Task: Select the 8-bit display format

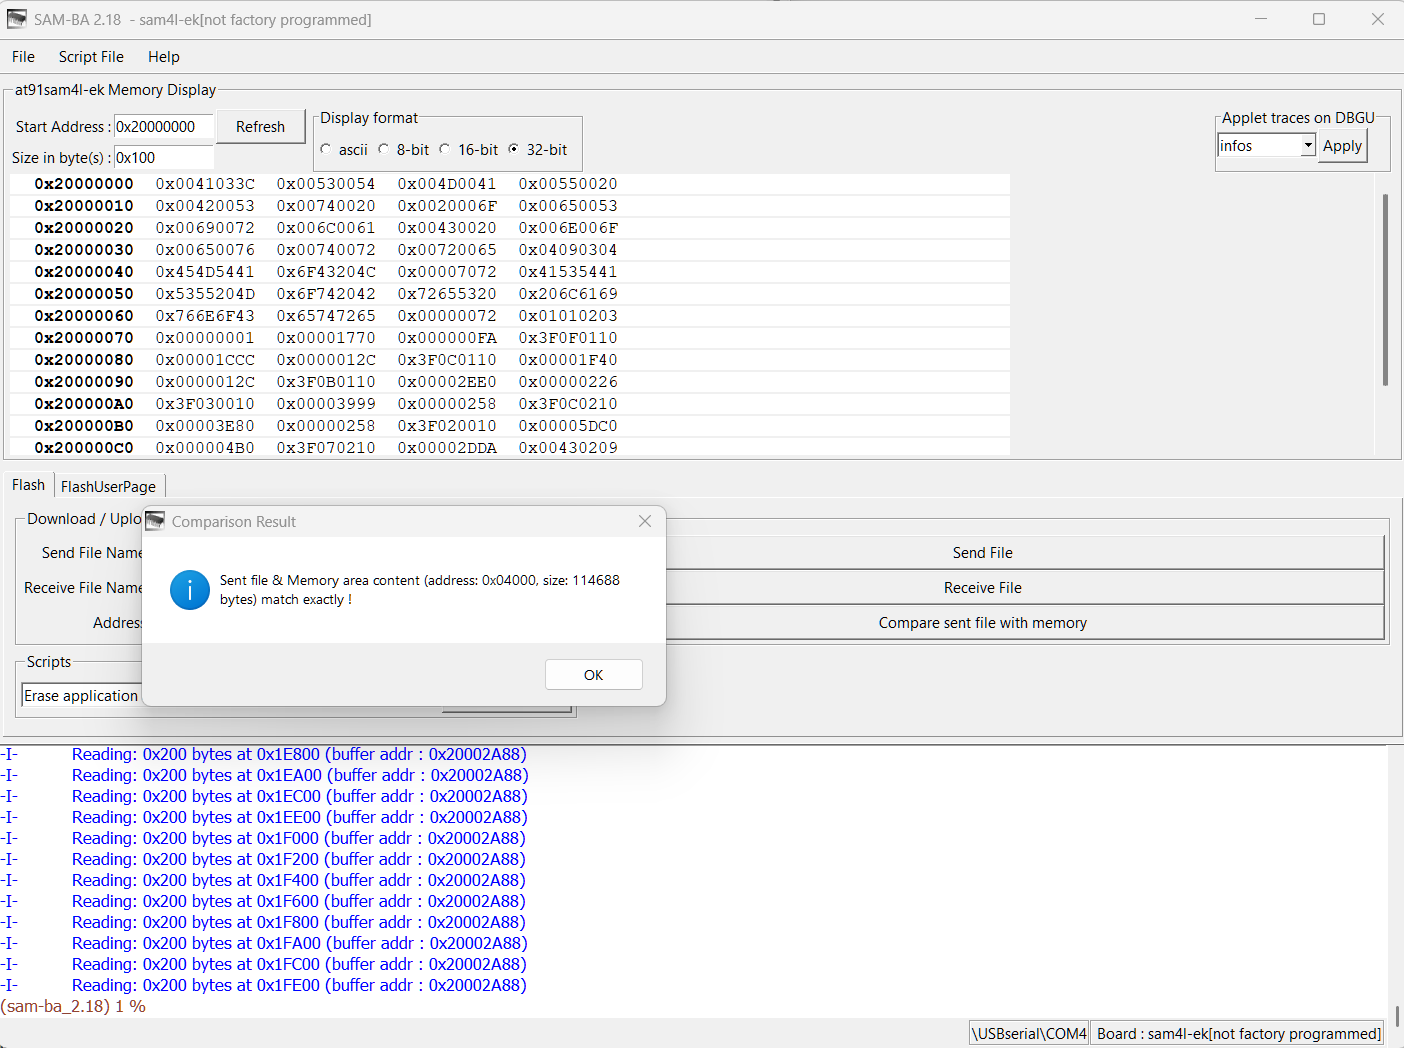Action: pyautogui.click(x=384, y=149)
